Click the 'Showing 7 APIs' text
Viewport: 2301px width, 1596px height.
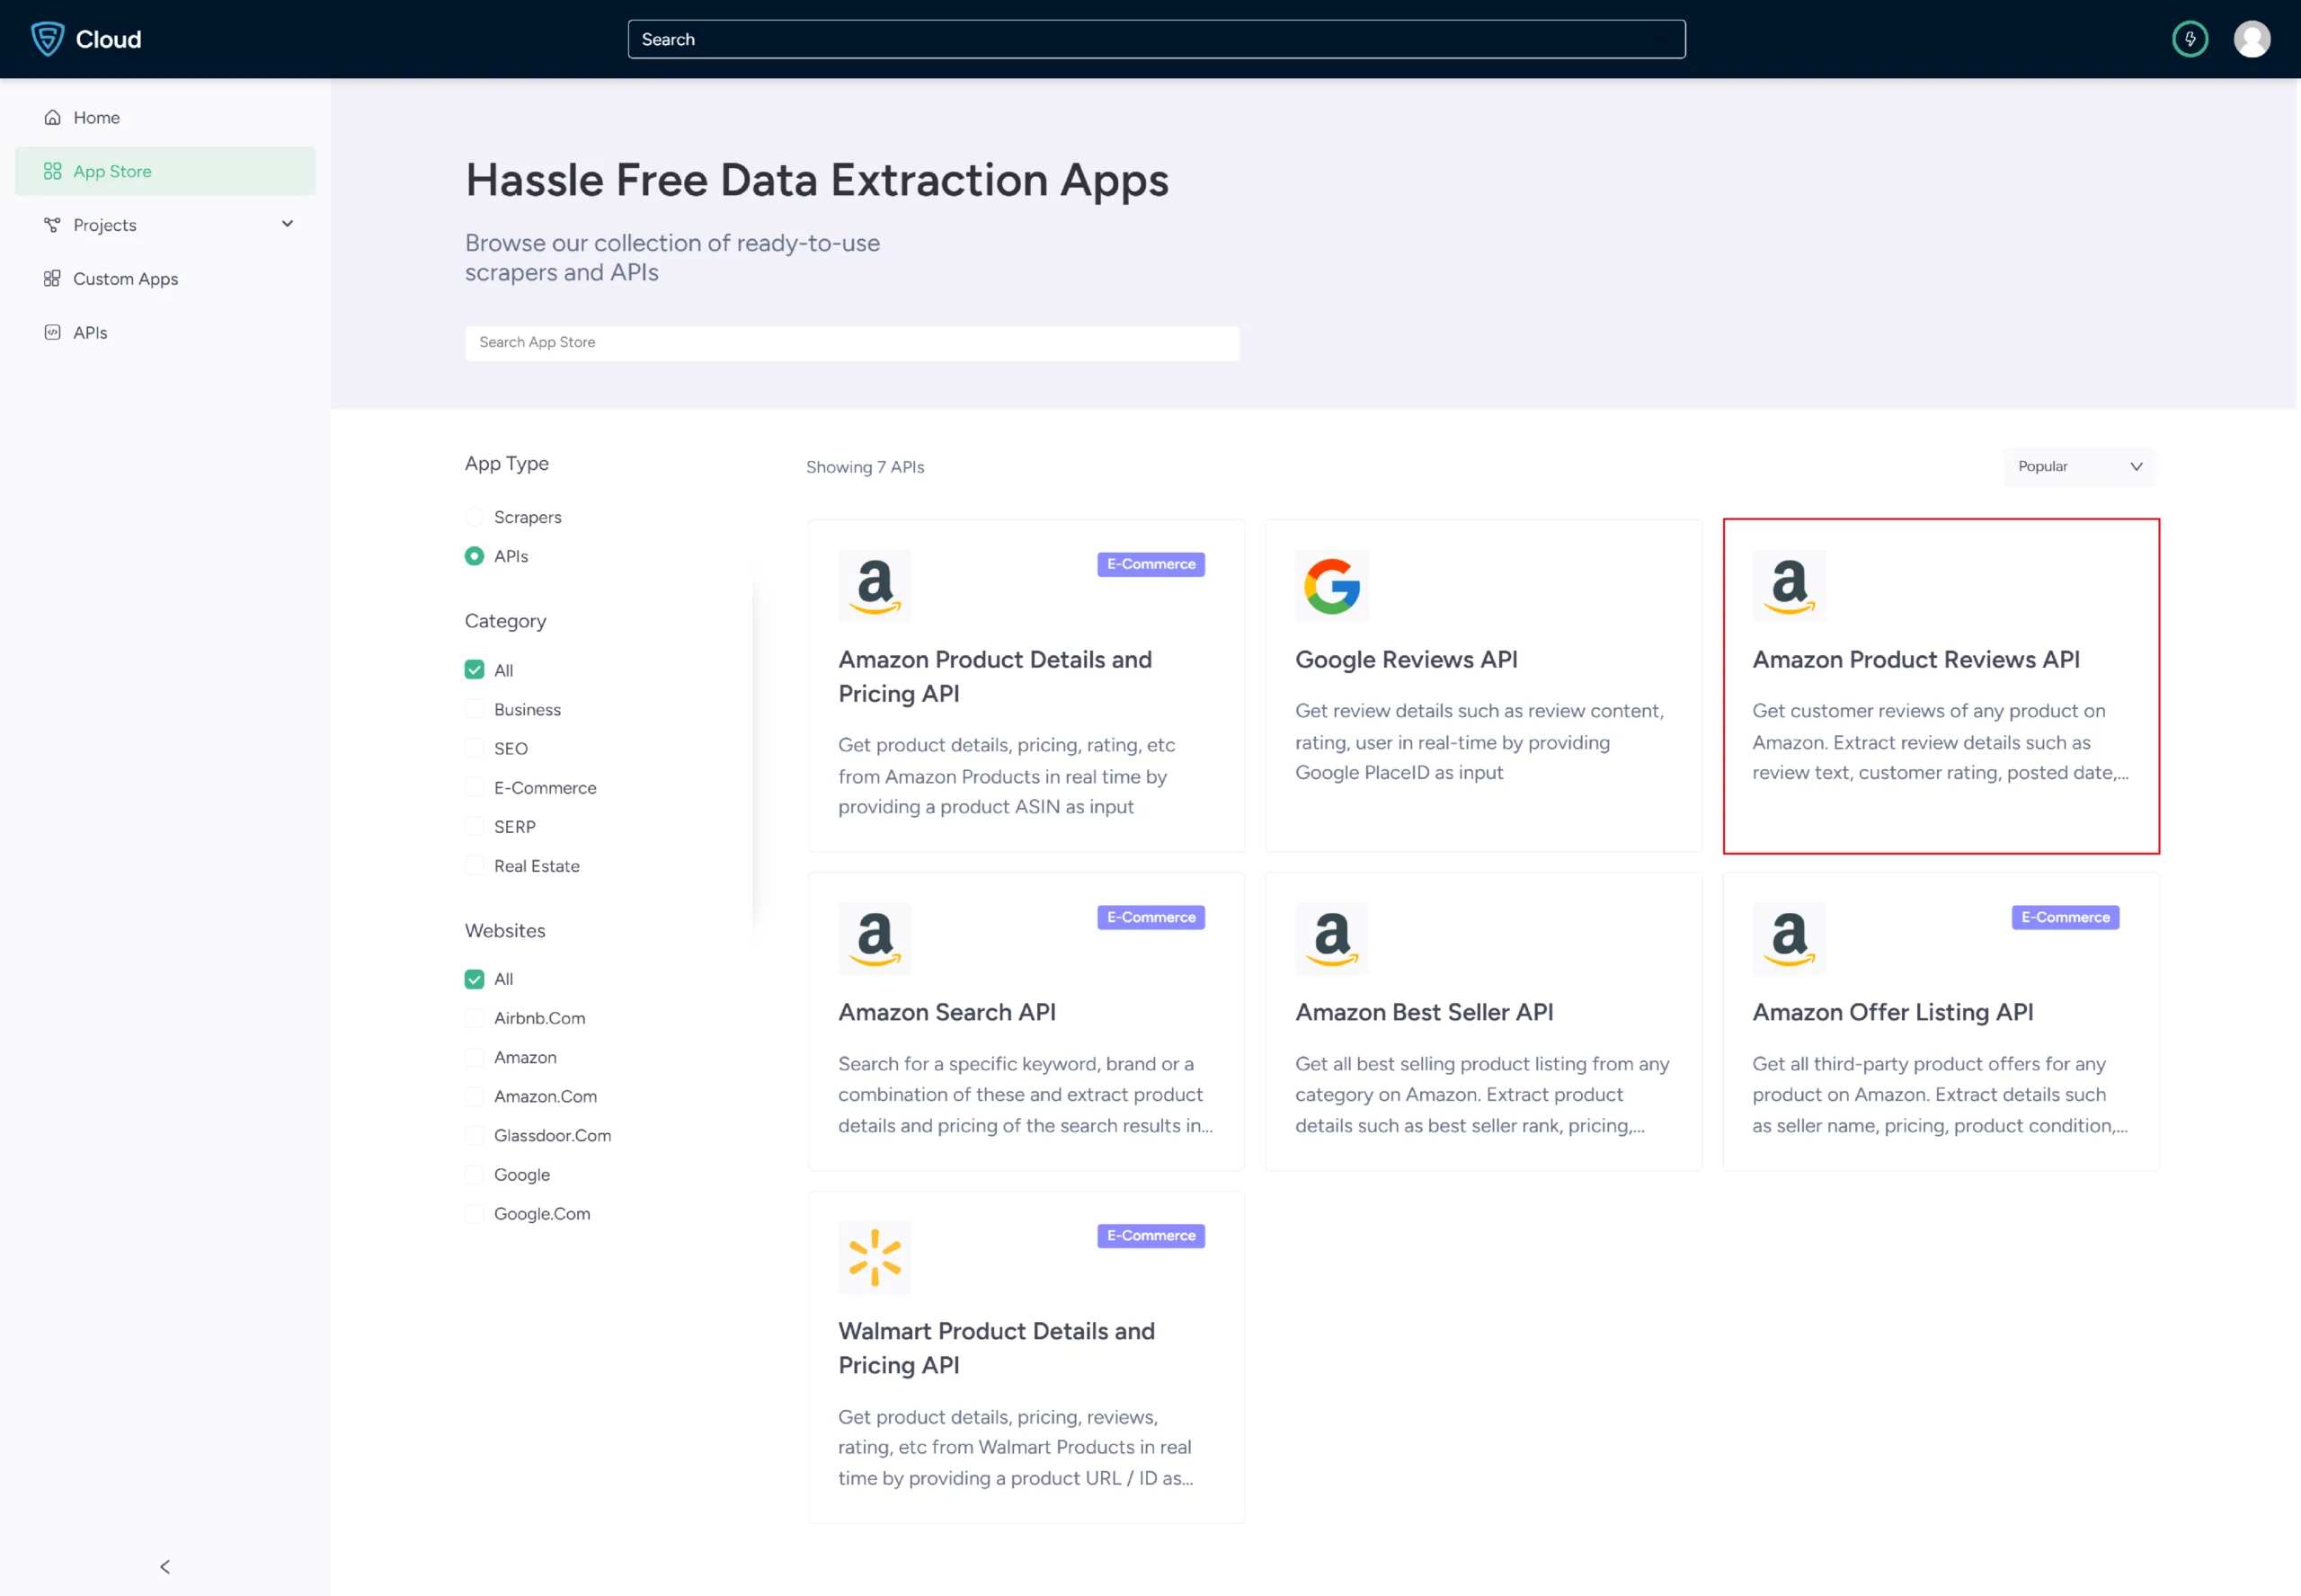pos(865,467)
